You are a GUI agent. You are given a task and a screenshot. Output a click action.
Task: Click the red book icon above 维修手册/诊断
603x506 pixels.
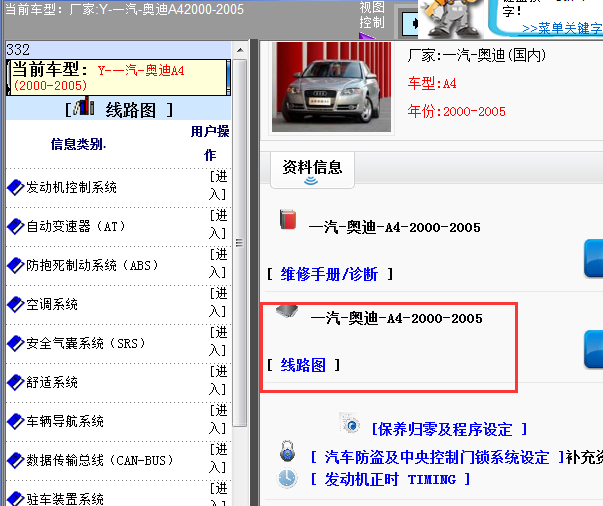point(288,219)
